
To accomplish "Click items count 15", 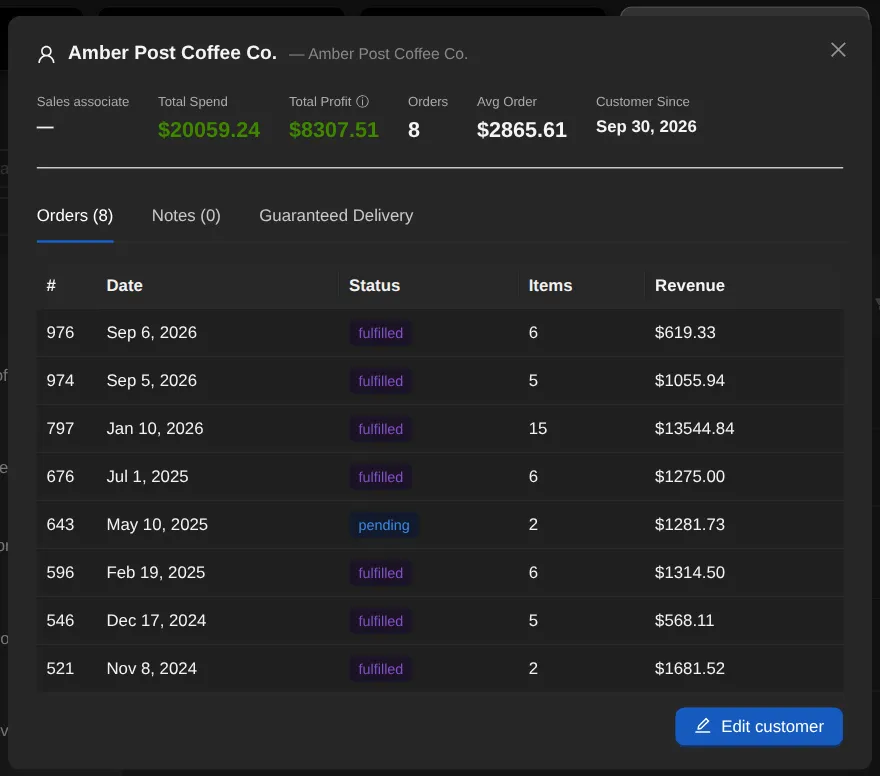I will (x=538, y=429).
